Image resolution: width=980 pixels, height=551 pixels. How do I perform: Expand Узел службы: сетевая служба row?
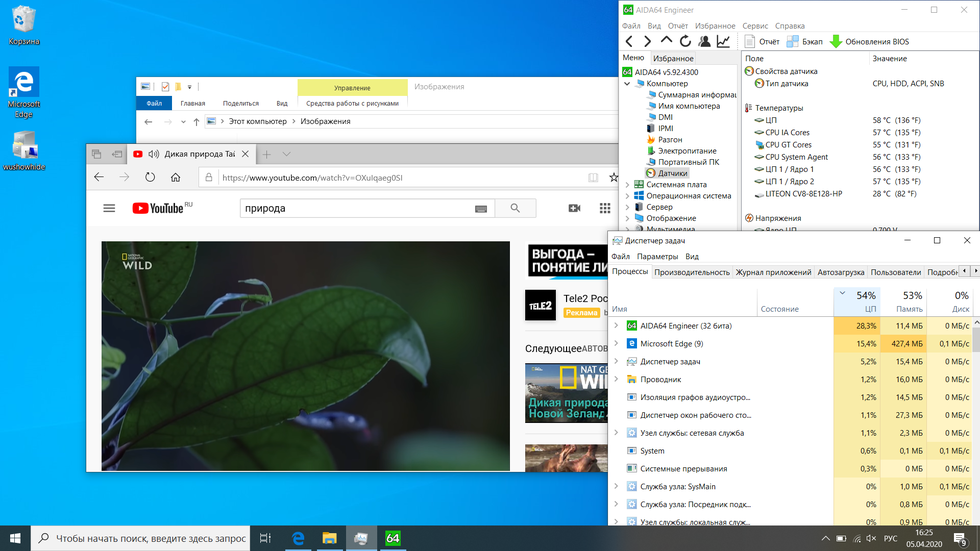click(x=616, y=433)
